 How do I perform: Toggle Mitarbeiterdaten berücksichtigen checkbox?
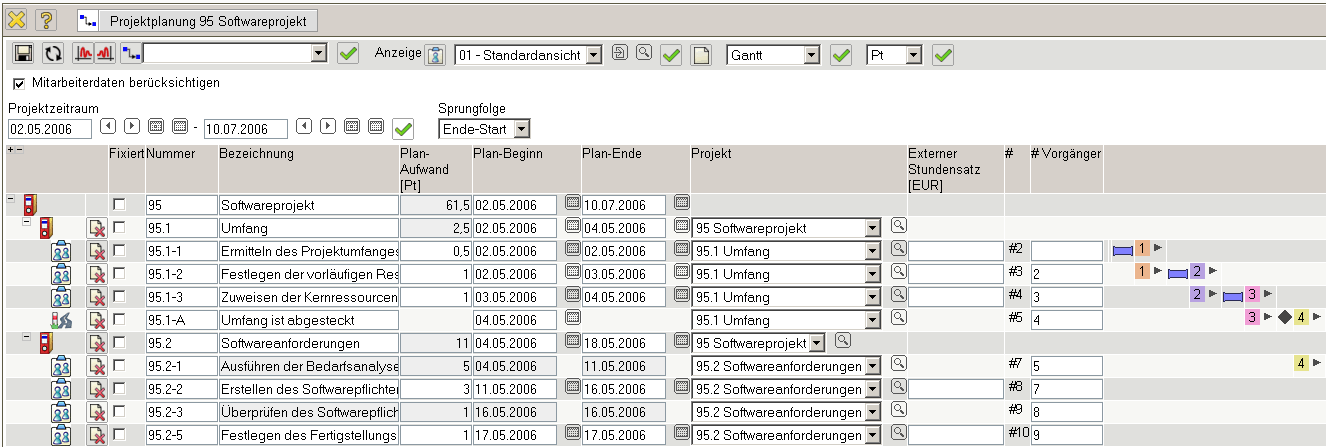(x=20, y=83)
